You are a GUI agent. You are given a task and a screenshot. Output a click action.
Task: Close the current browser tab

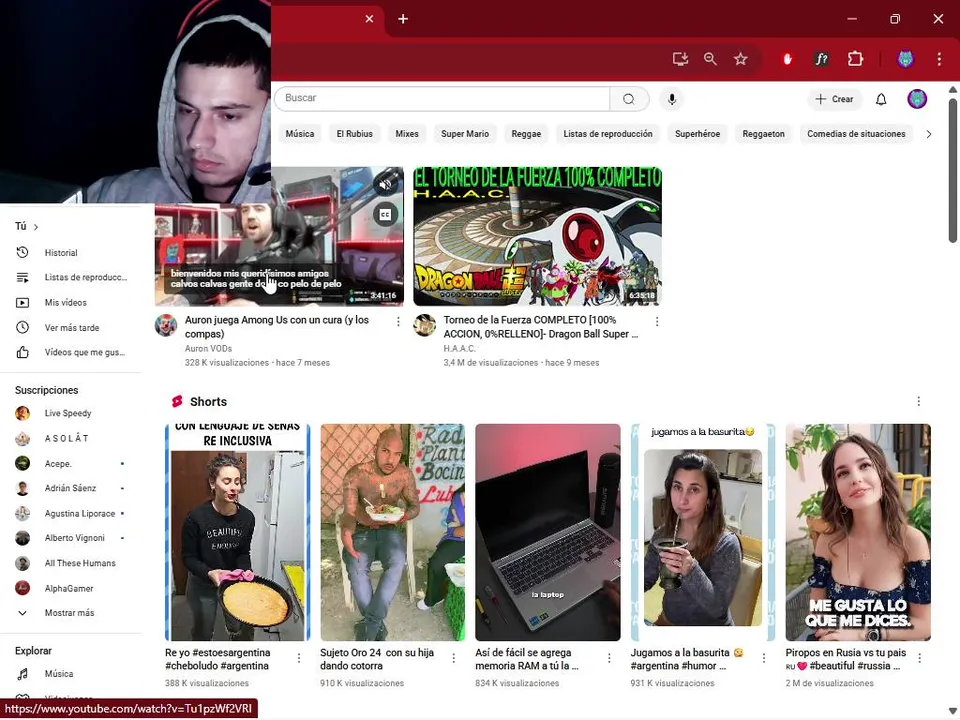[369, 19]
